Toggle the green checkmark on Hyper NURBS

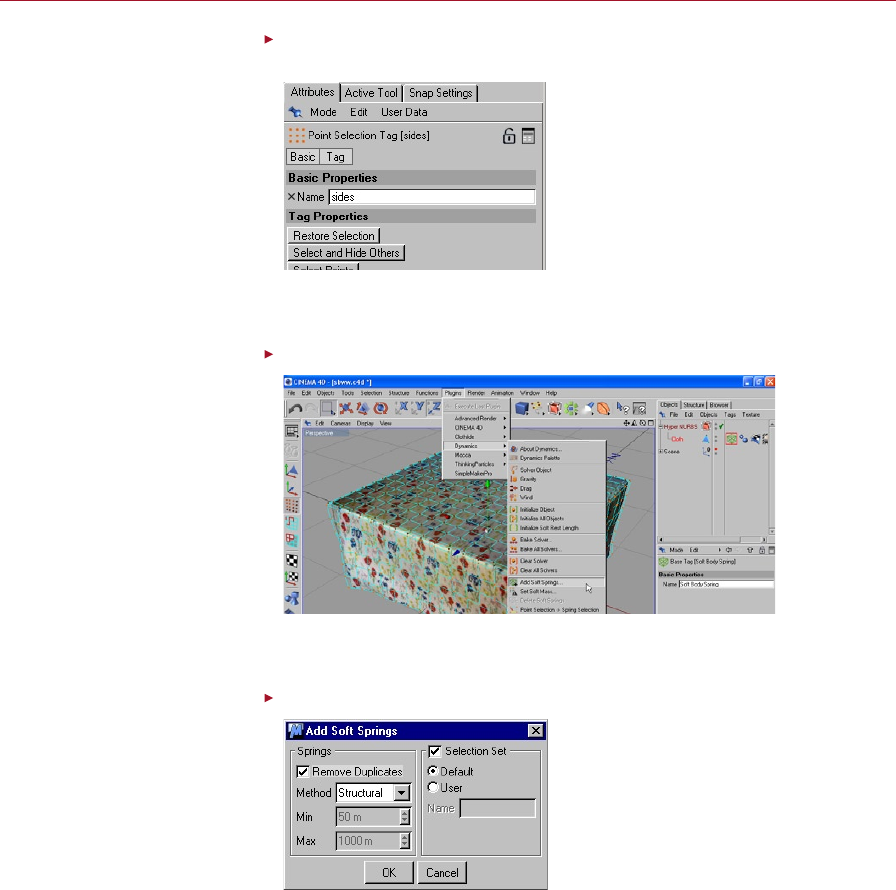pyautogui.click(x=721, y=426)
